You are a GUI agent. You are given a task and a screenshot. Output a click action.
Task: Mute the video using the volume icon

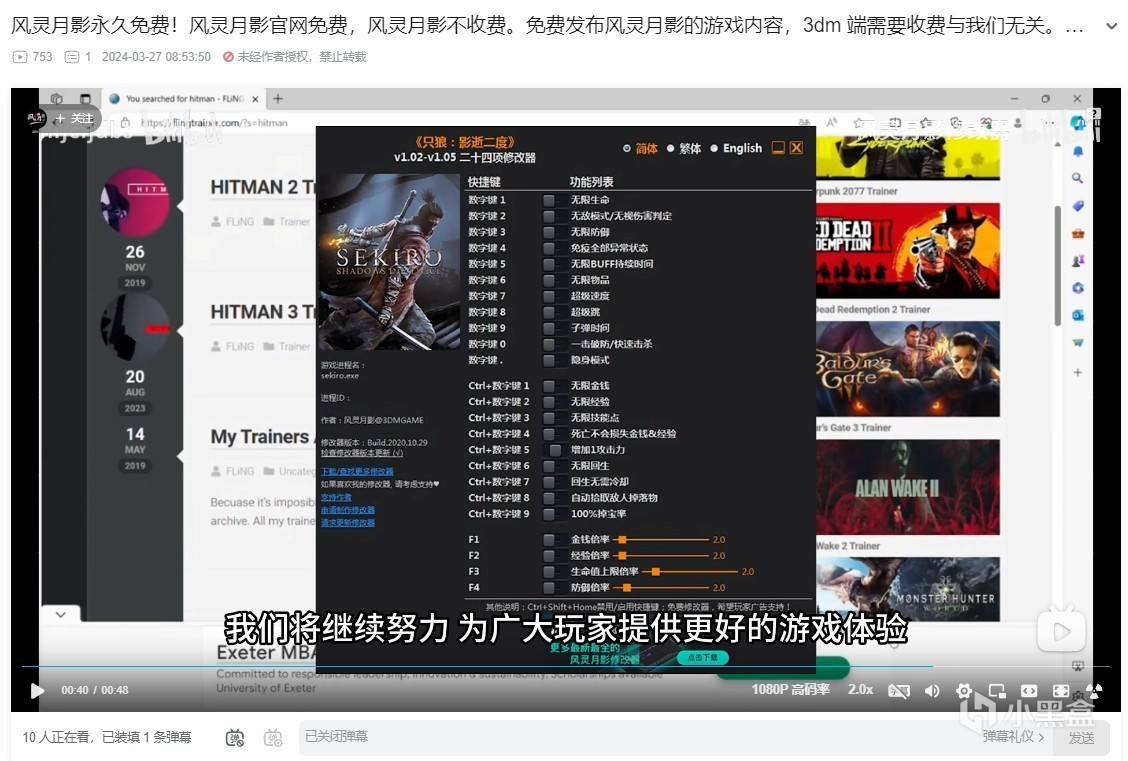click(932, 691)
